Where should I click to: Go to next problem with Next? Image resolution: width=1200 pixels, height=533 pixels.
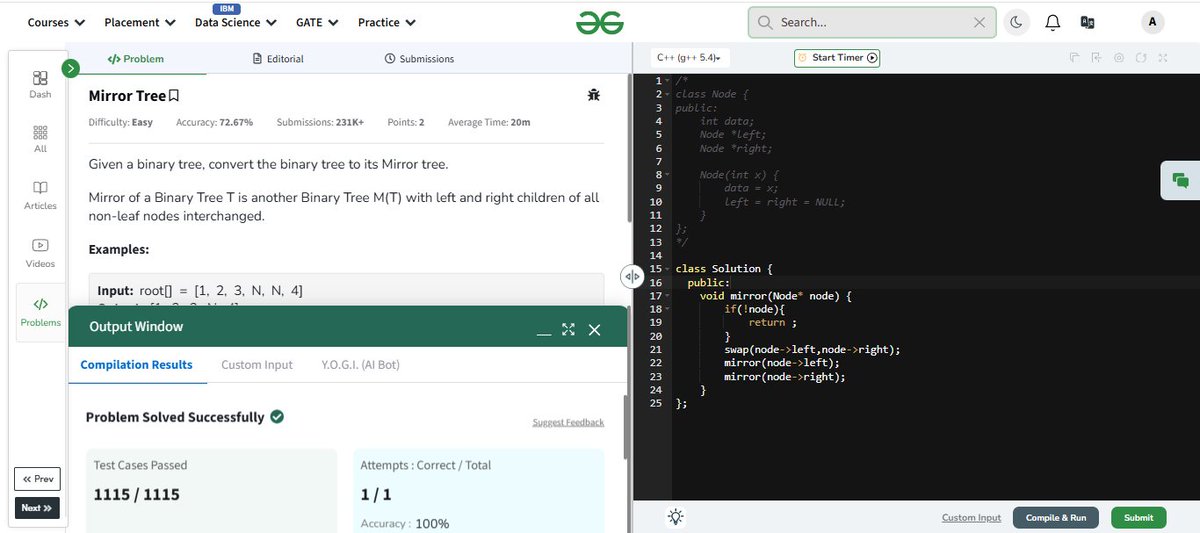pos(37,508)
